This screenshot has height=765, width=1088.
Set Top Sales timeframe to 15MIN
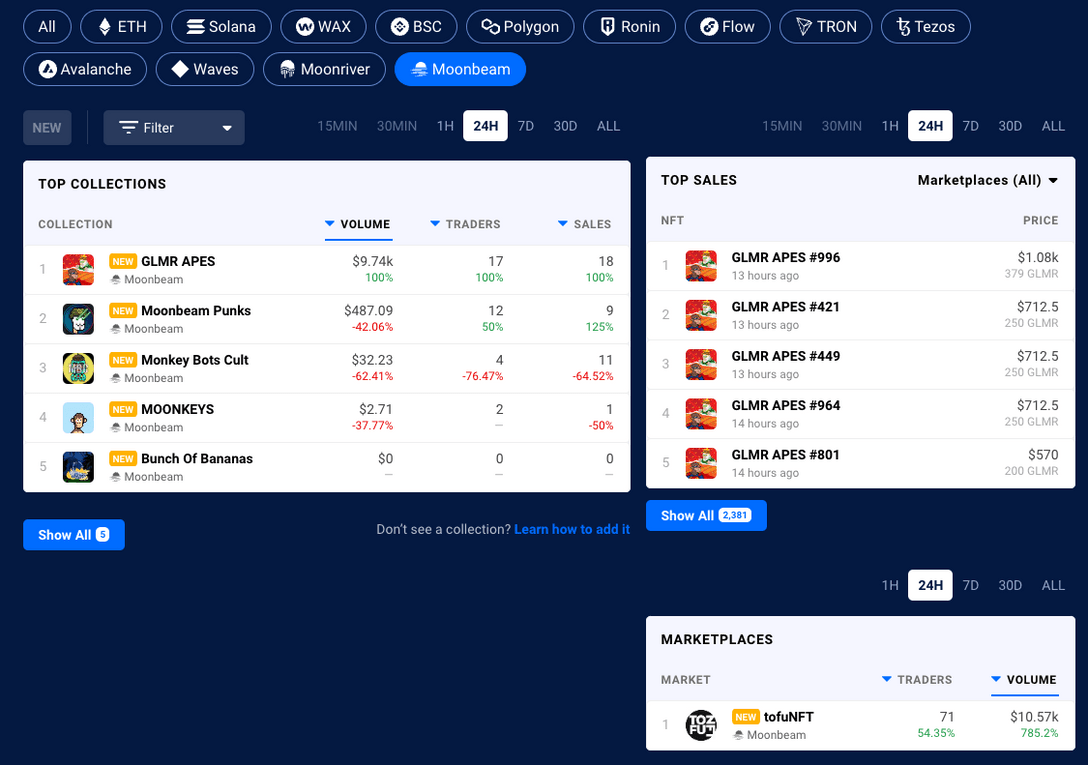click(782, 126)
